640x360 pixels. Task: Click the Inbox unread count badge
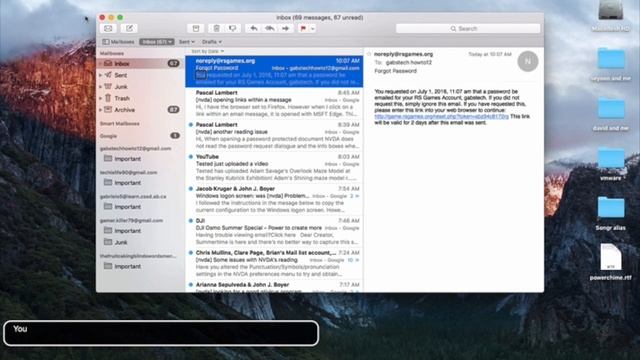coord(173,63)
